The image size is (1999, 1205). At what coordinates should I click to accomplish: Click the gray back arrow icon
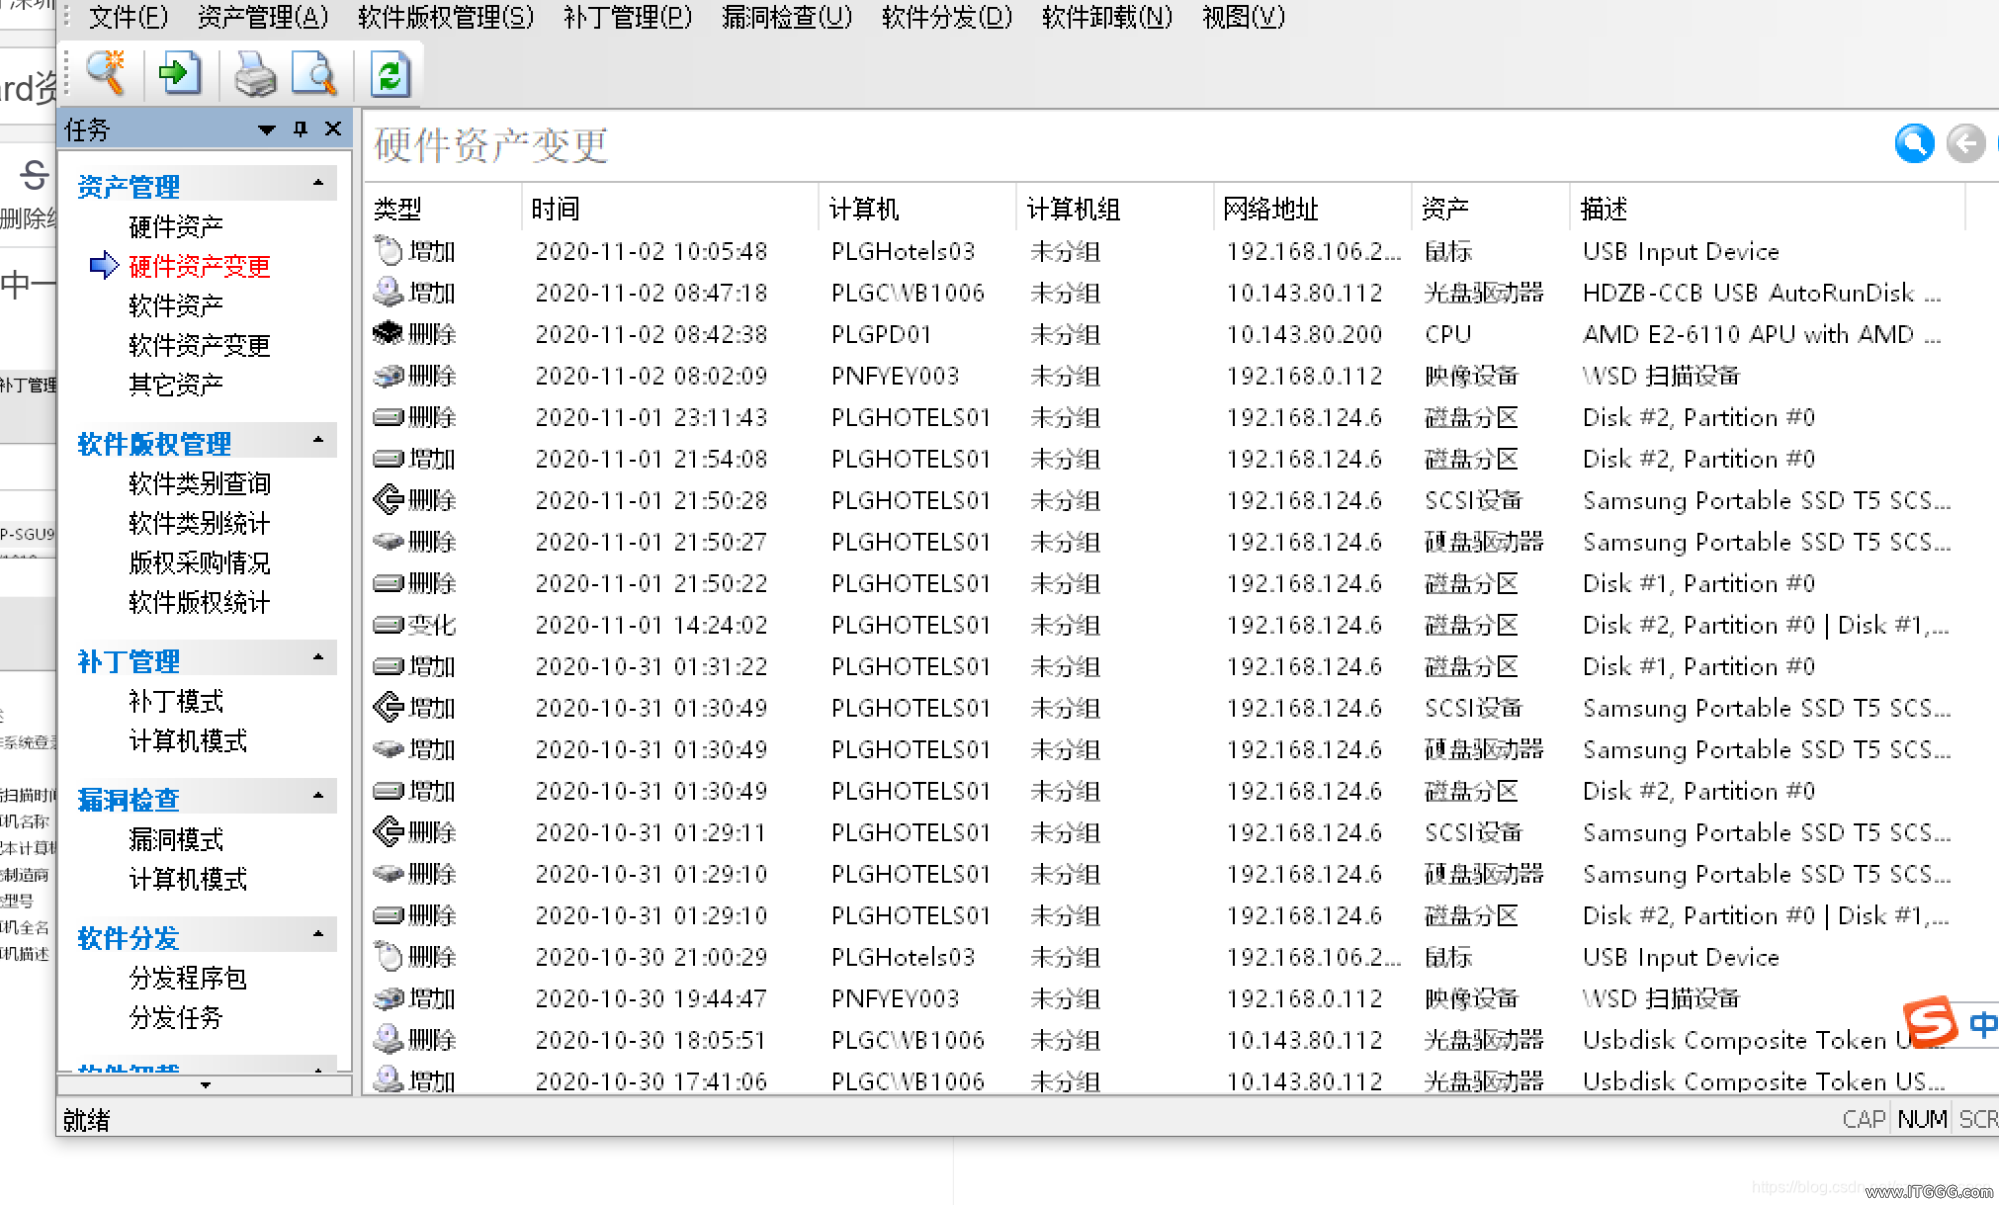click(1965, 144)
